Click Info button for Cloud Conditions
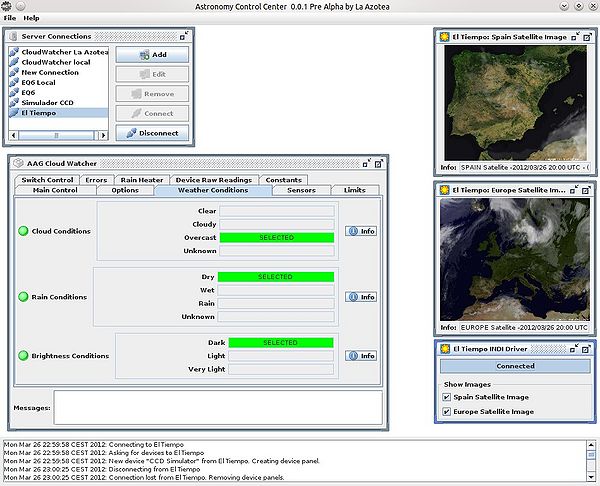Image resolution: width=600 pixels, height=486 pixels. pos(361,231)
